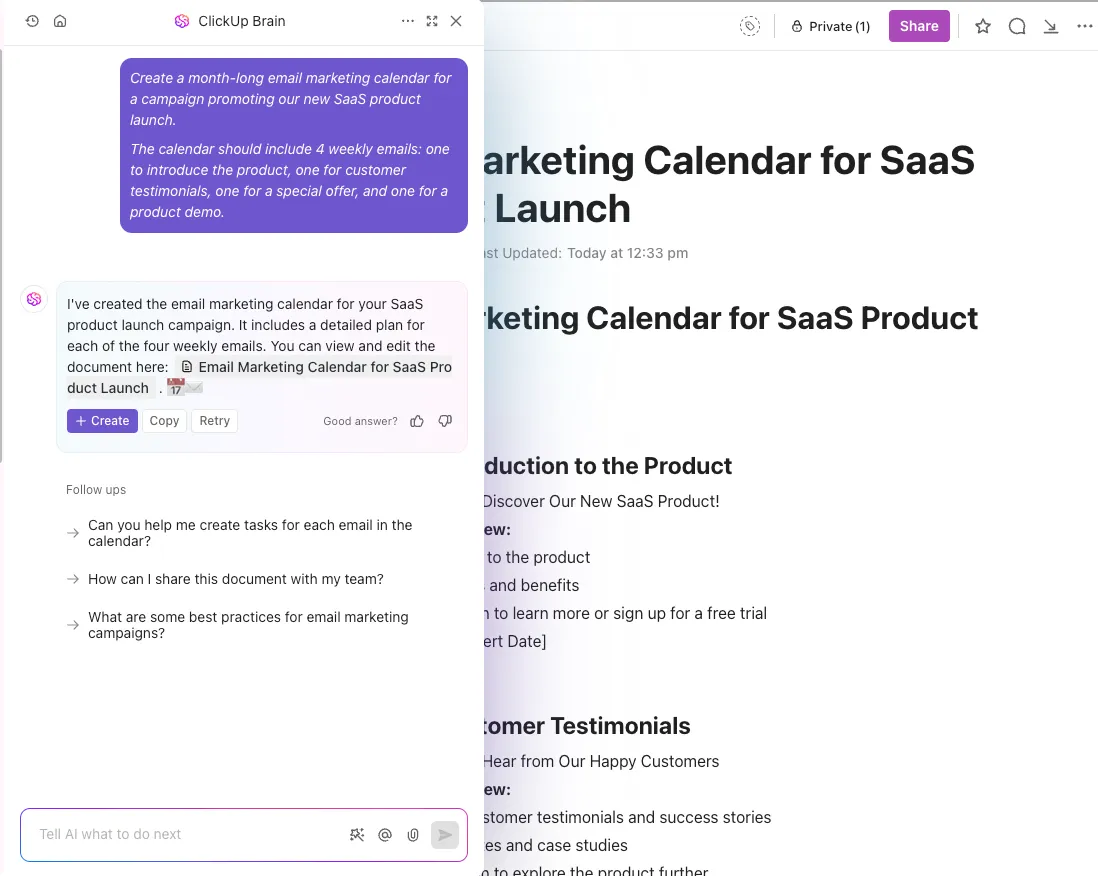The image size is (1098, 876).
Task: Open document more options ellipsis
Action: (1085, 27)
